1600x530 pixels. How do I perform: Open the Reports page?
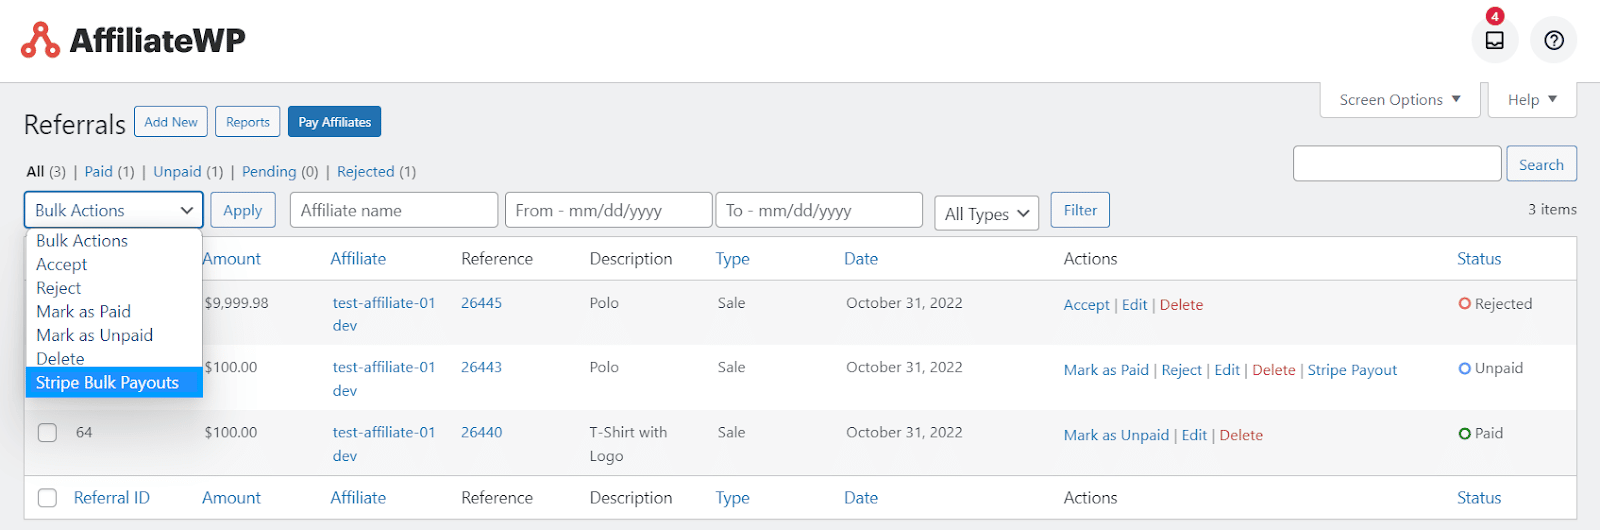(247, 122)
